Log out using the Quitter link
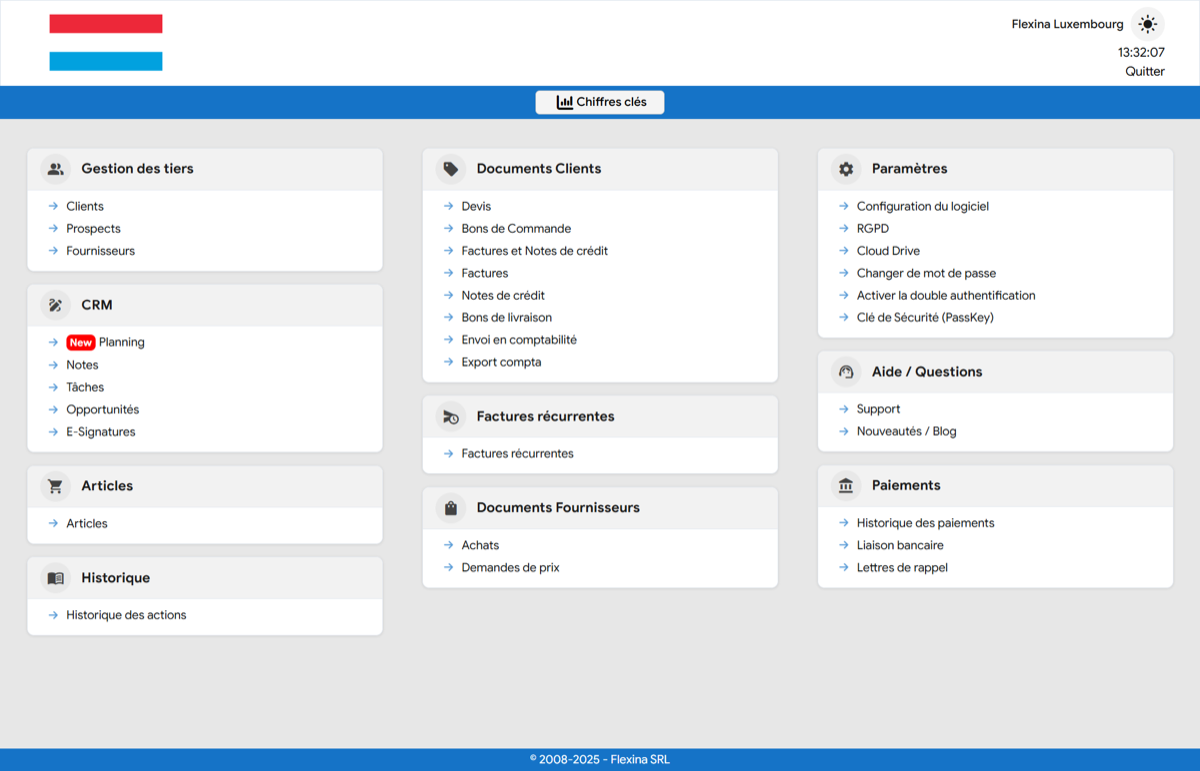1200x771 pixels. coord(1145,71)
